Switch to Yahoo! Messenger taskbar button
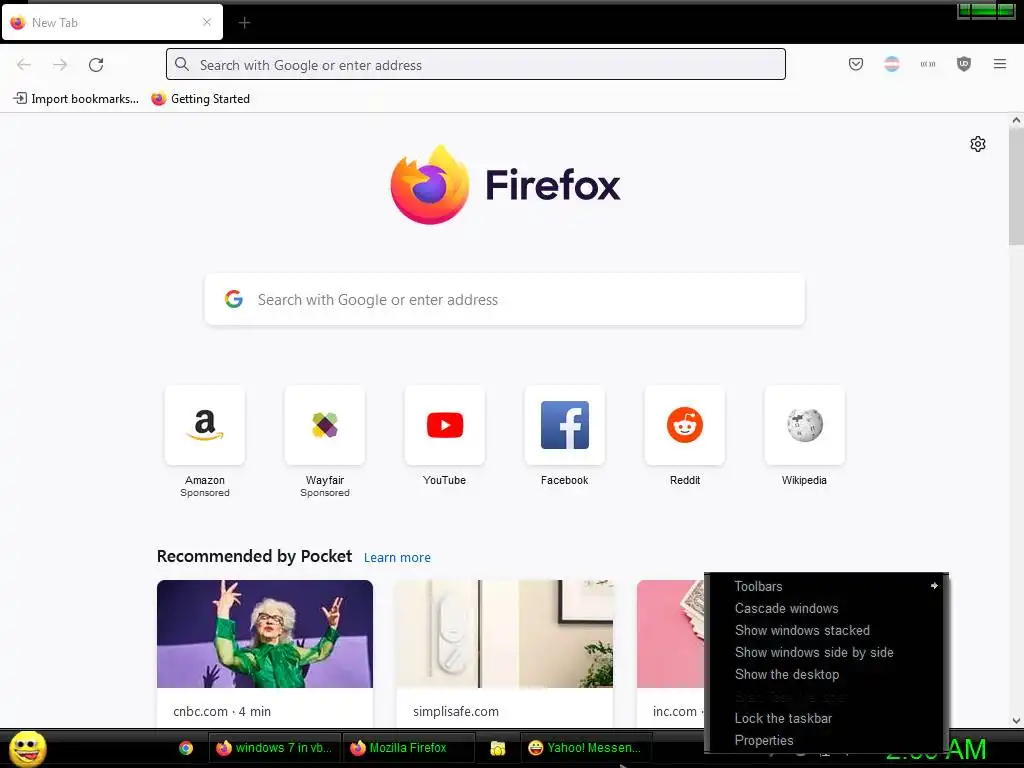1024x768 pixels. [586, 748]
